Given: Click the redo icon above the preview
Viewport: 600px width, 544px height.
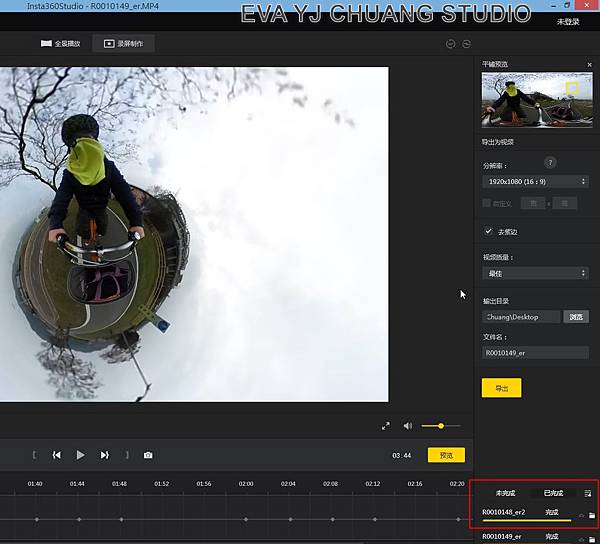Looking at the screenshot, I should [x=466, y=44].
